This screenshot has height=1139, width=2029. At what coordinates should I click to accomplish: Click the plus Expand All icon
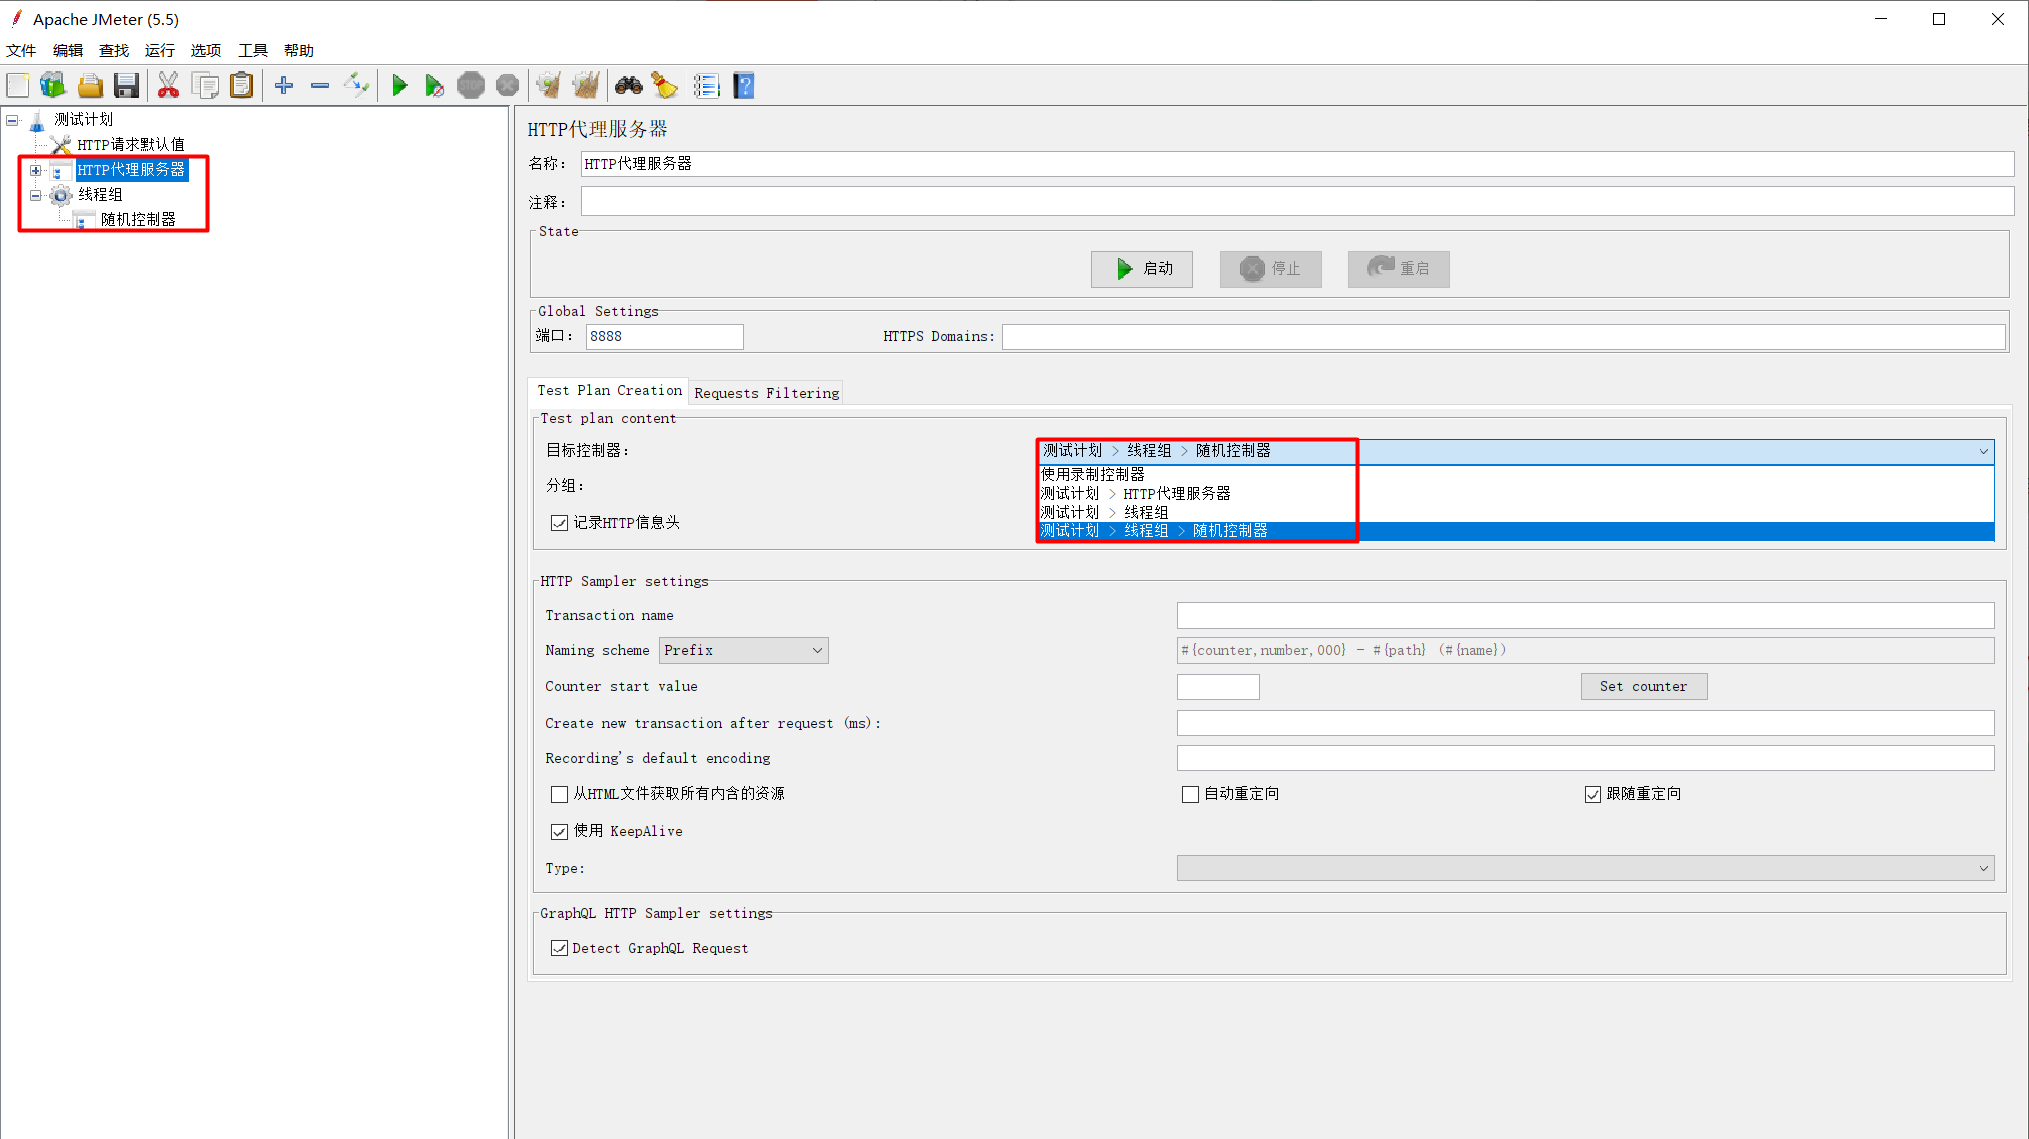tap(284, 86)
